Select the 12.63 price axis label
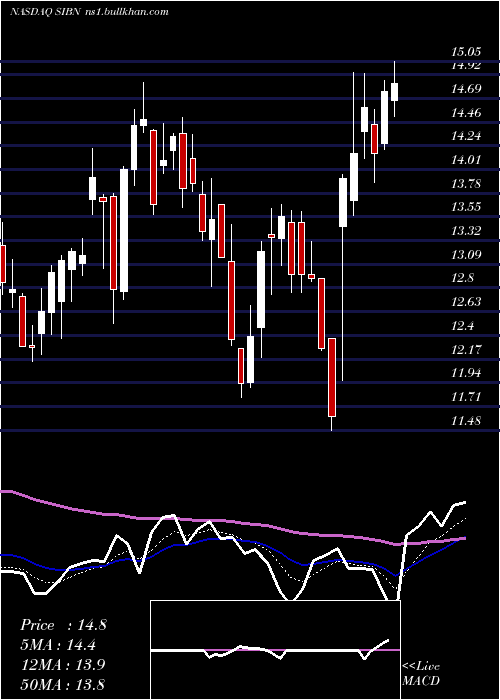 click(466, 302)
